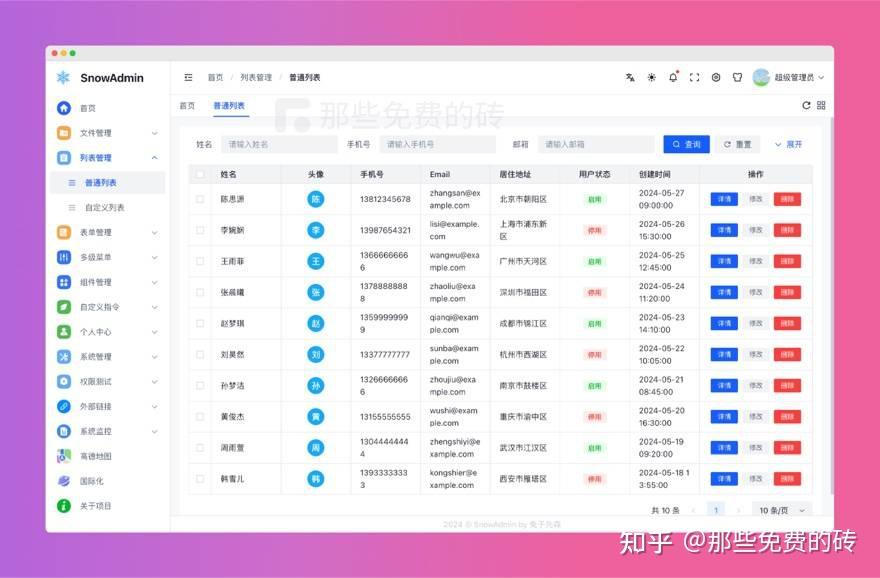The width and height of the screenshot is (880, 578).
Task: Click the refresh icon above the table
Action: pos(806,105)
